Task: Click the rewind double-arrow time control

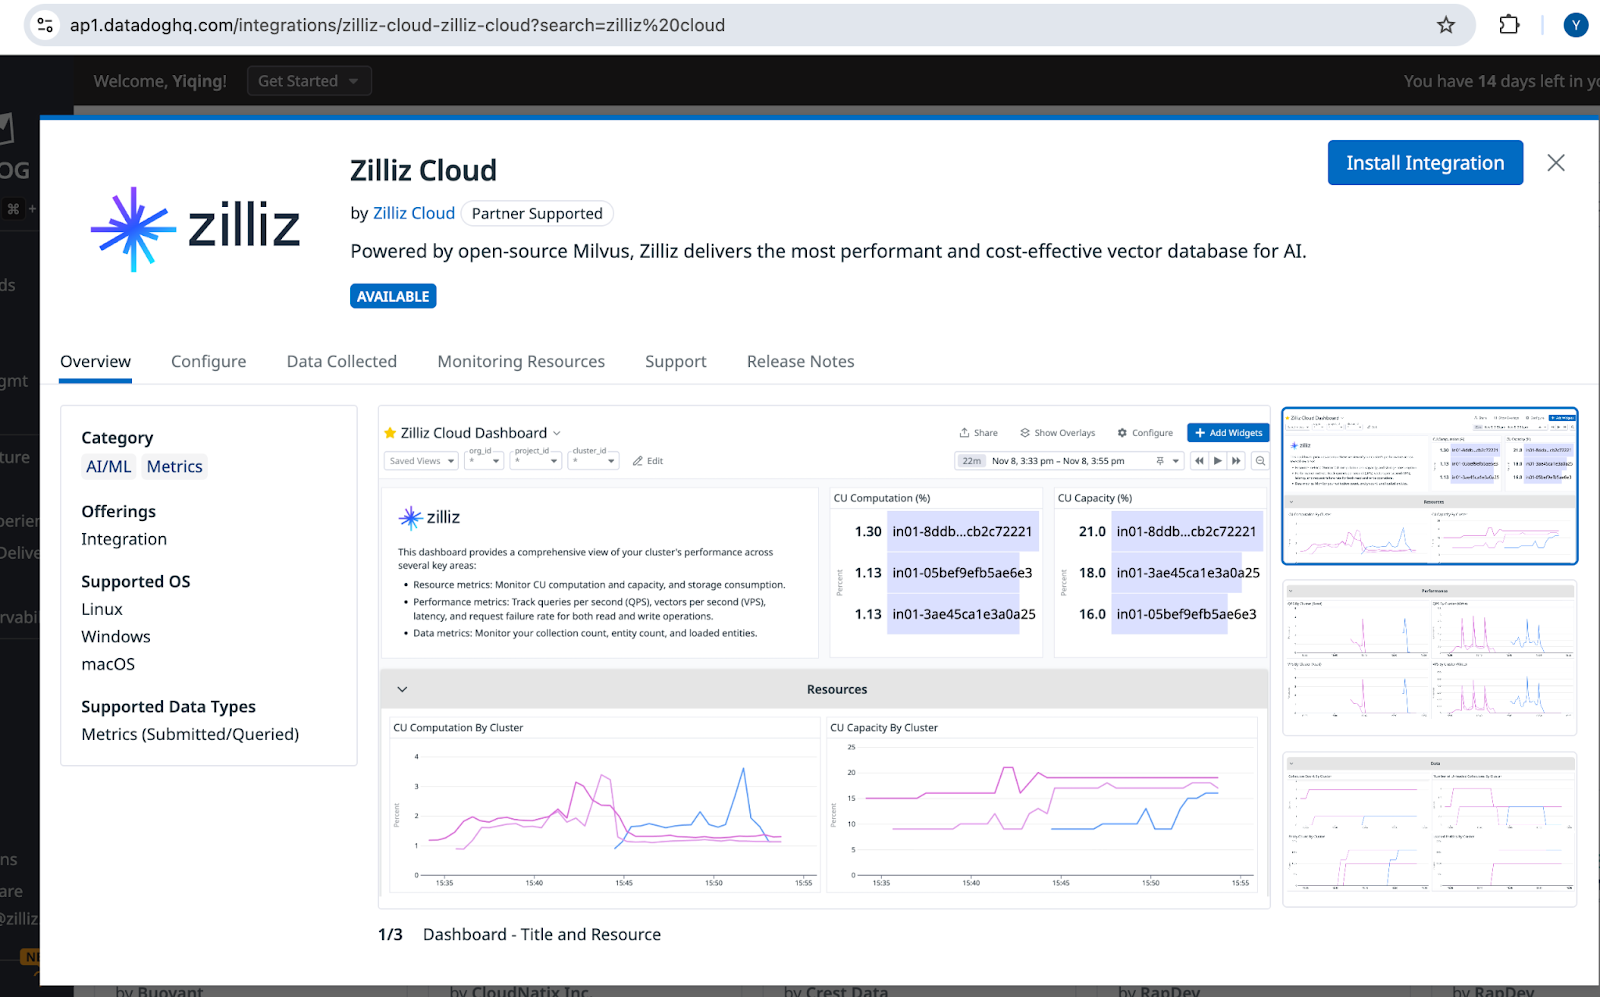Action: [1199, 460]
